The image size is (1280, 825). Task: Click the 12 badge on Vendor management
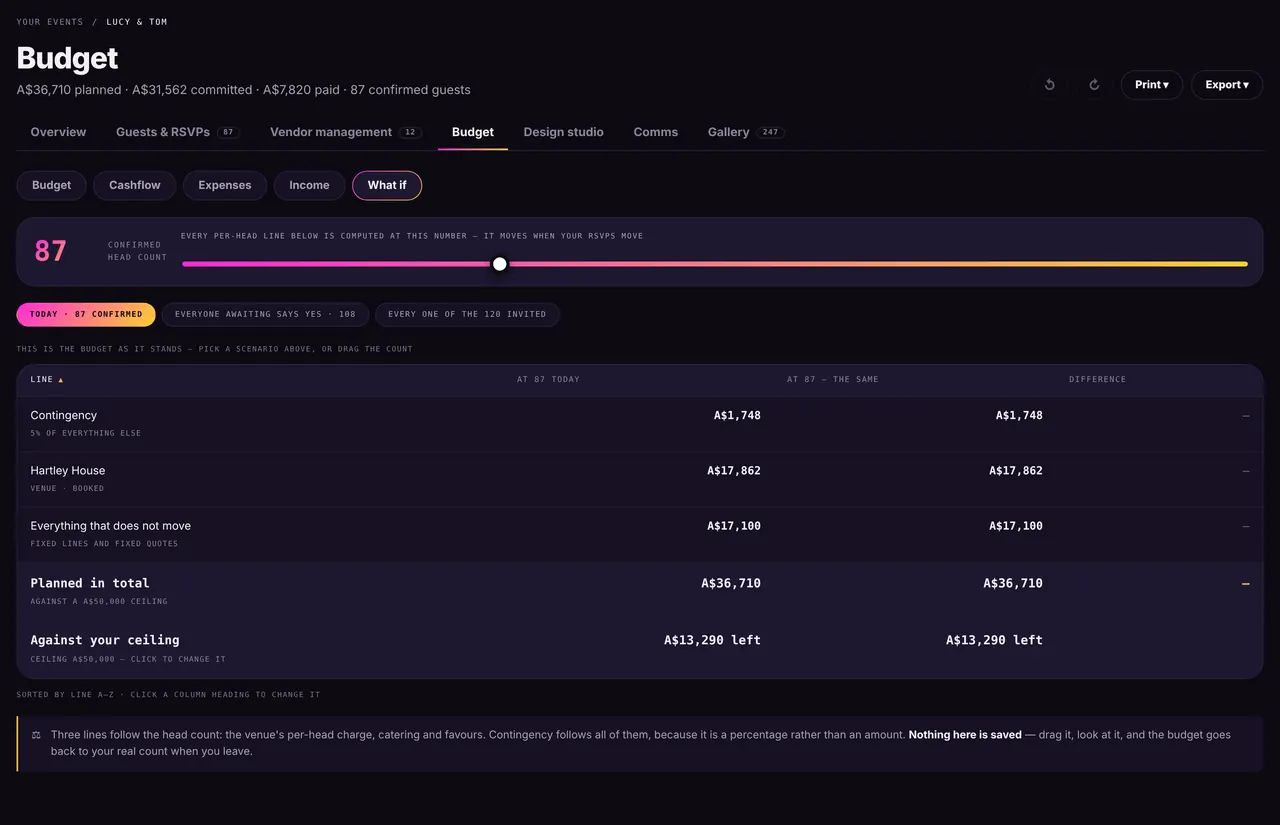[410, 132]
